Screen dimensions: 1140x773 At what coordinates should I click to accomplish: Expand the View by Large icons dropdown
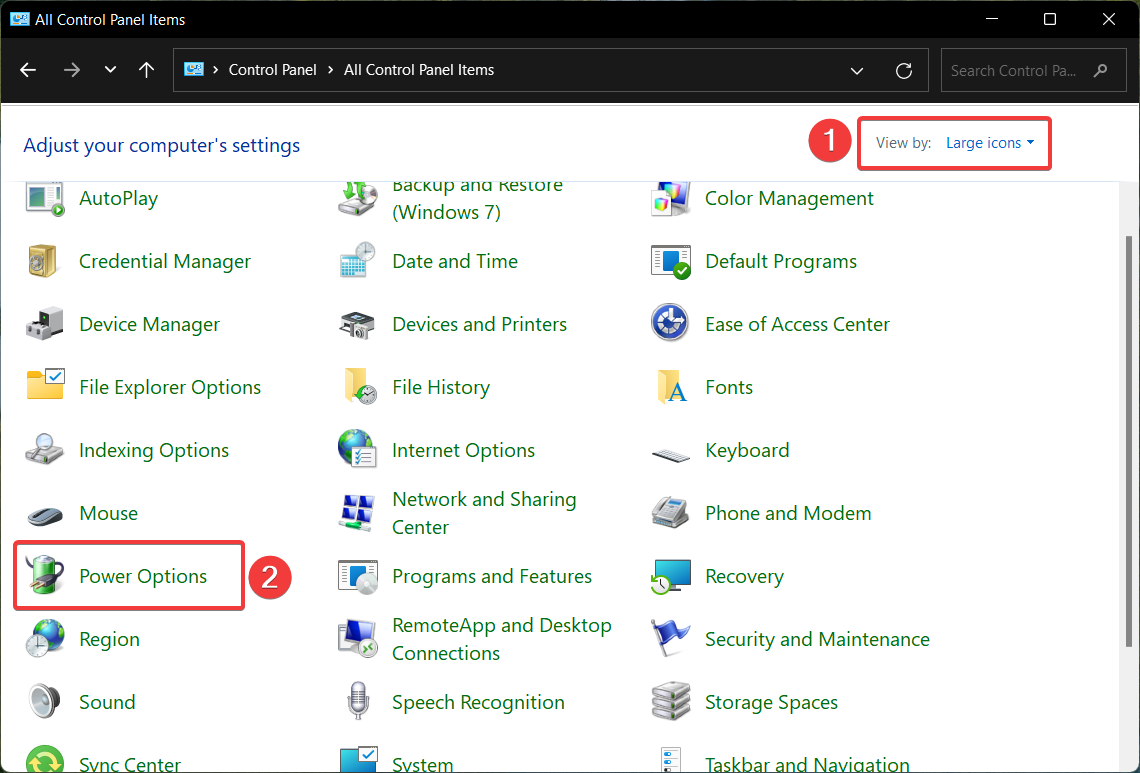point(989,143)
